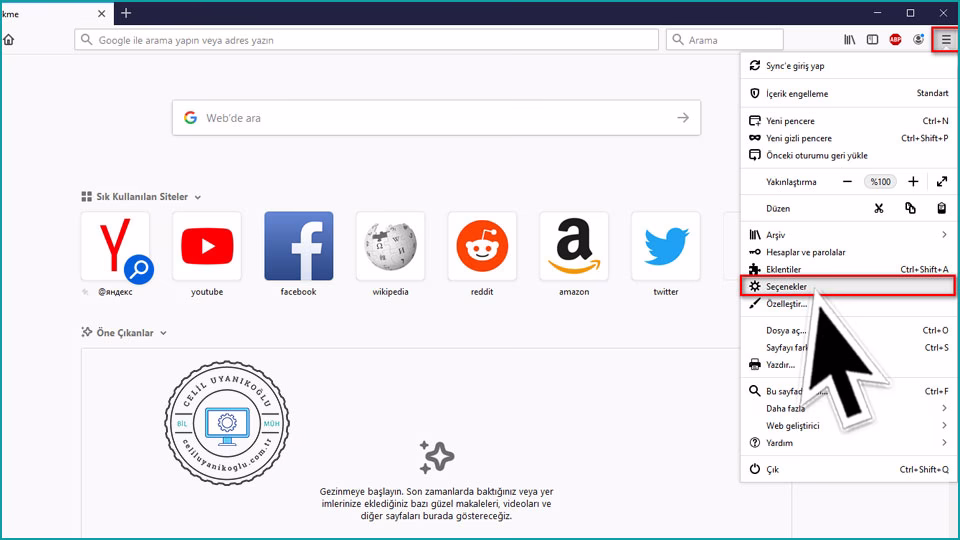The image size is (960, 540).
Task: Open the Yandex top site tile
Action: point(115,246)
